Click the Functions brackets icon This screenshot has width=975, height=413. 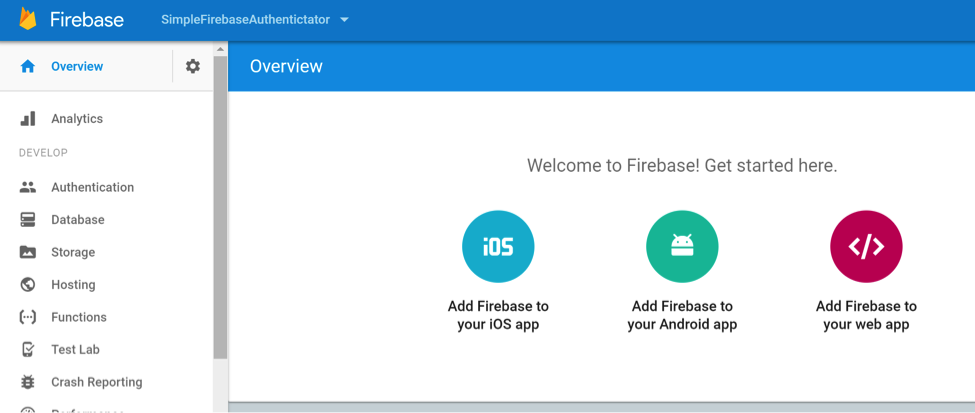28,317
